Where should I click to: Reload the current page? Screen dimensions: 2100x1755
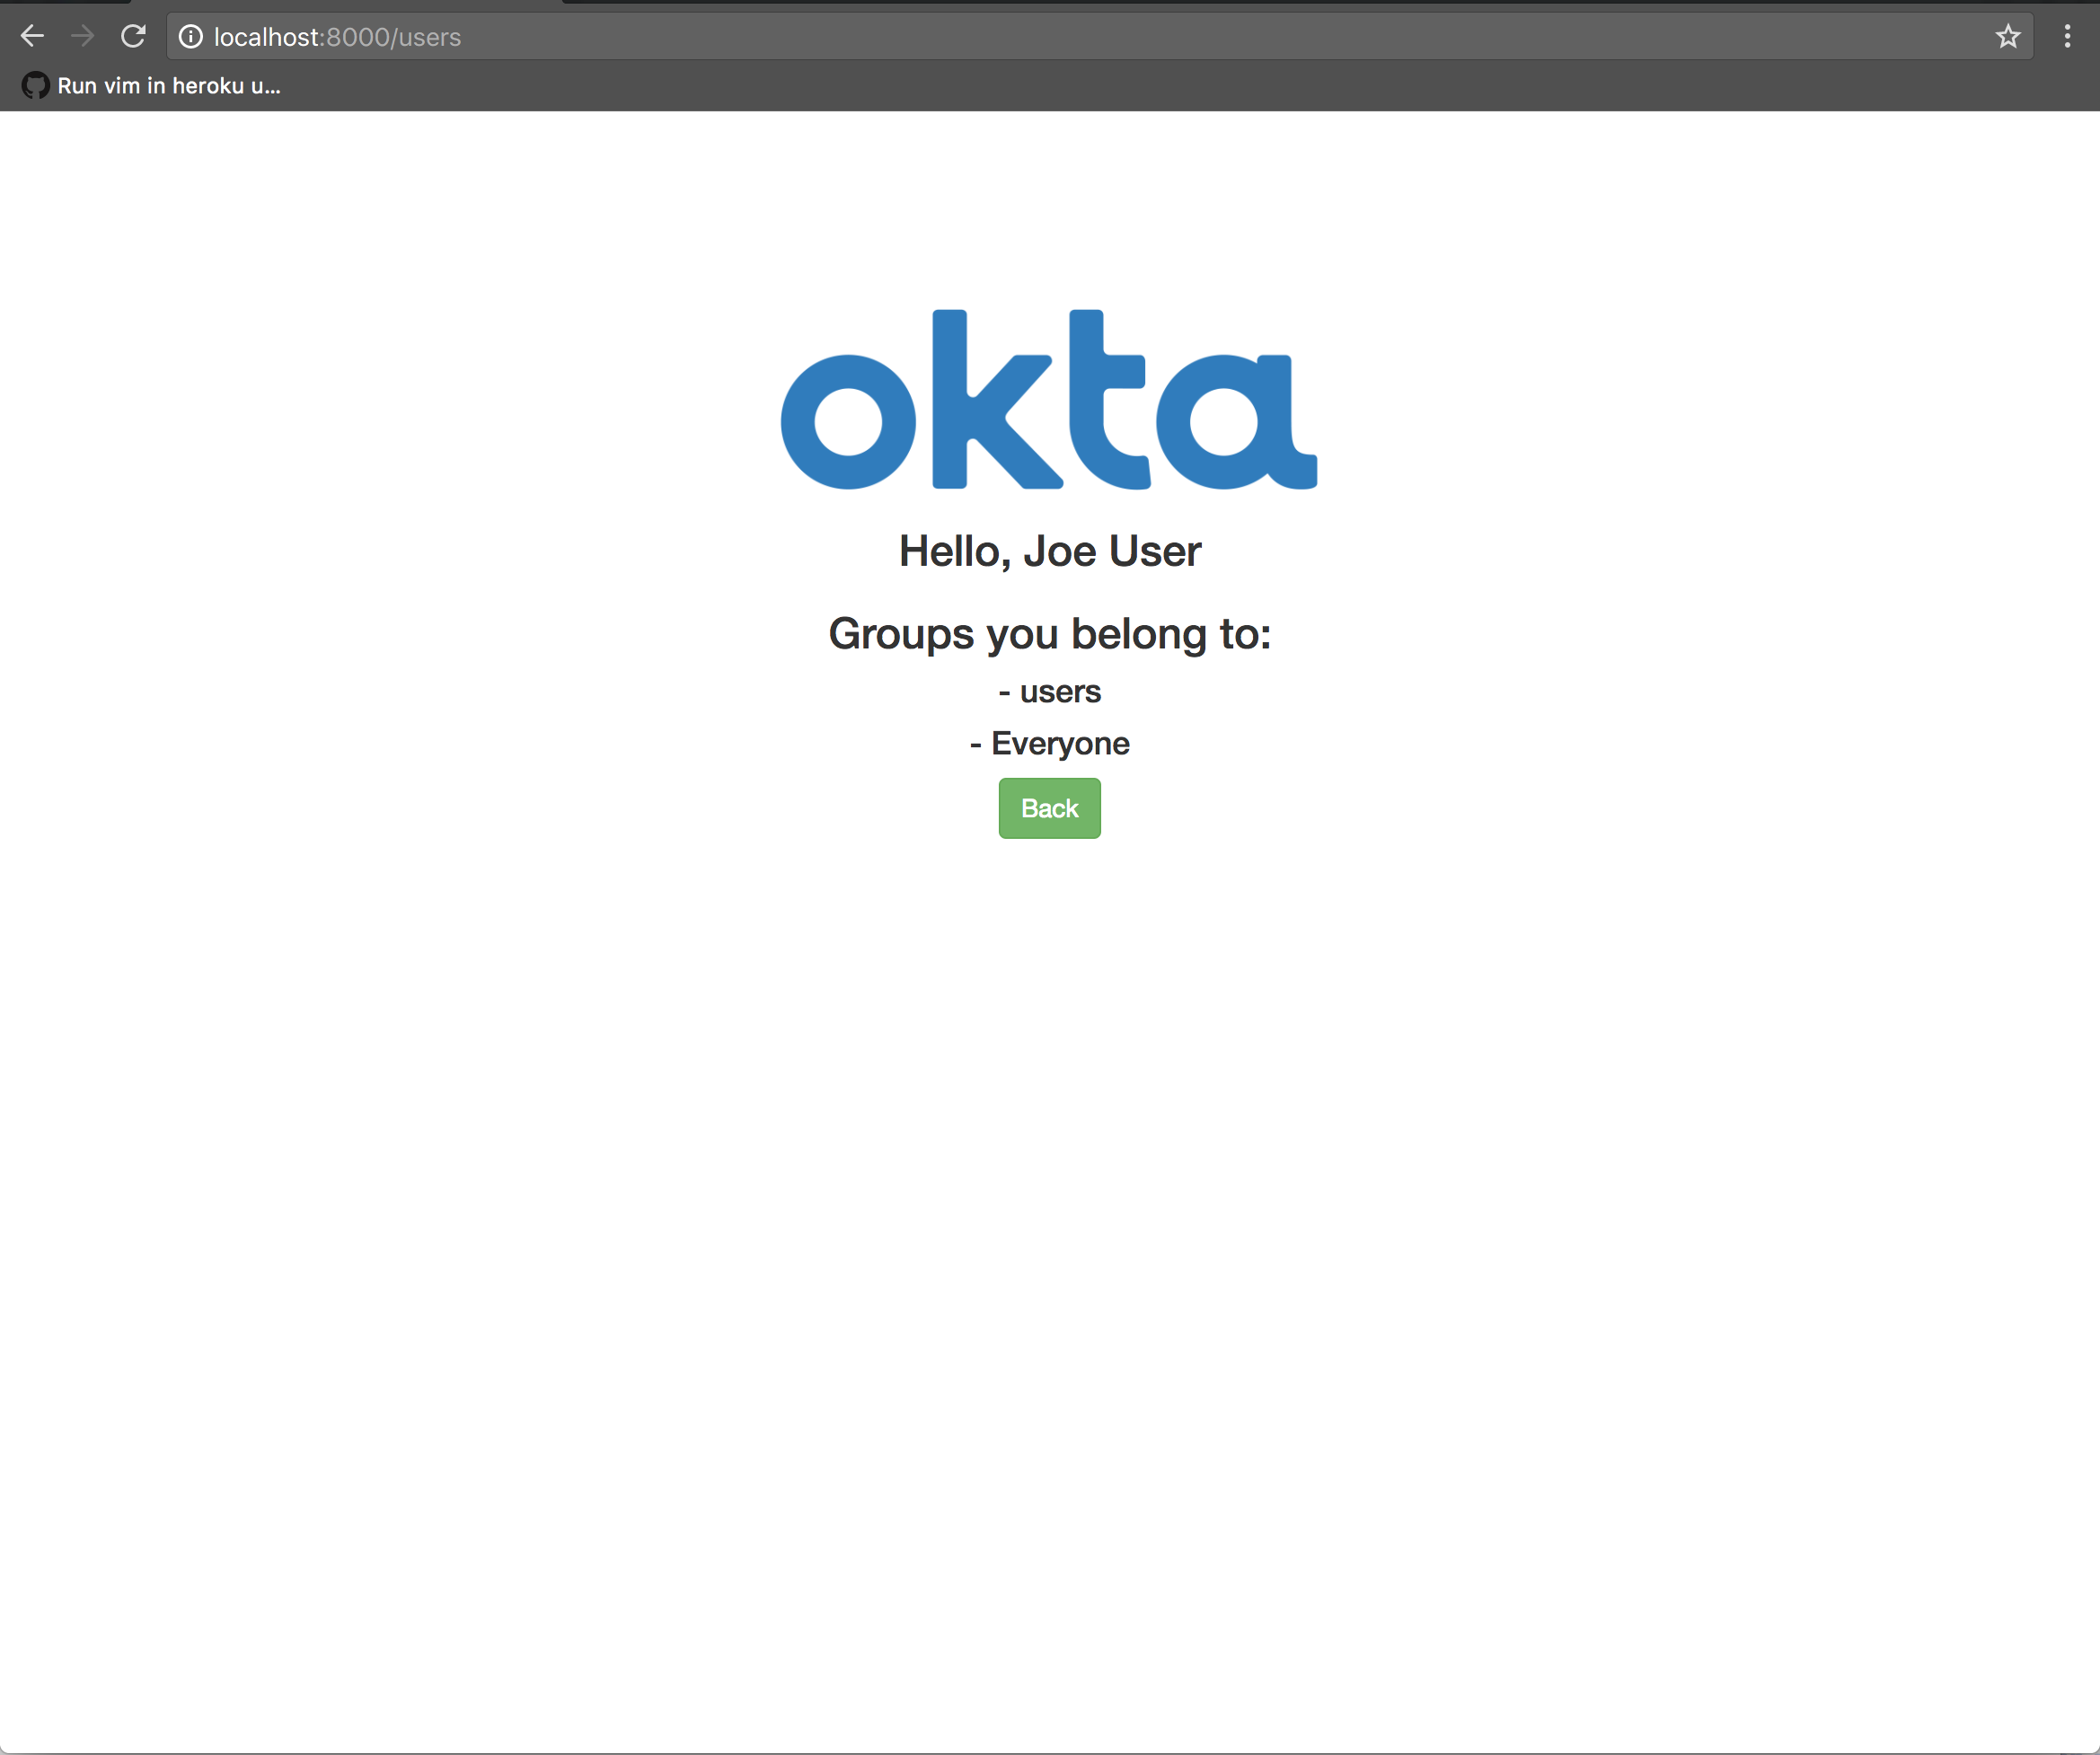(x=133, y=37)
